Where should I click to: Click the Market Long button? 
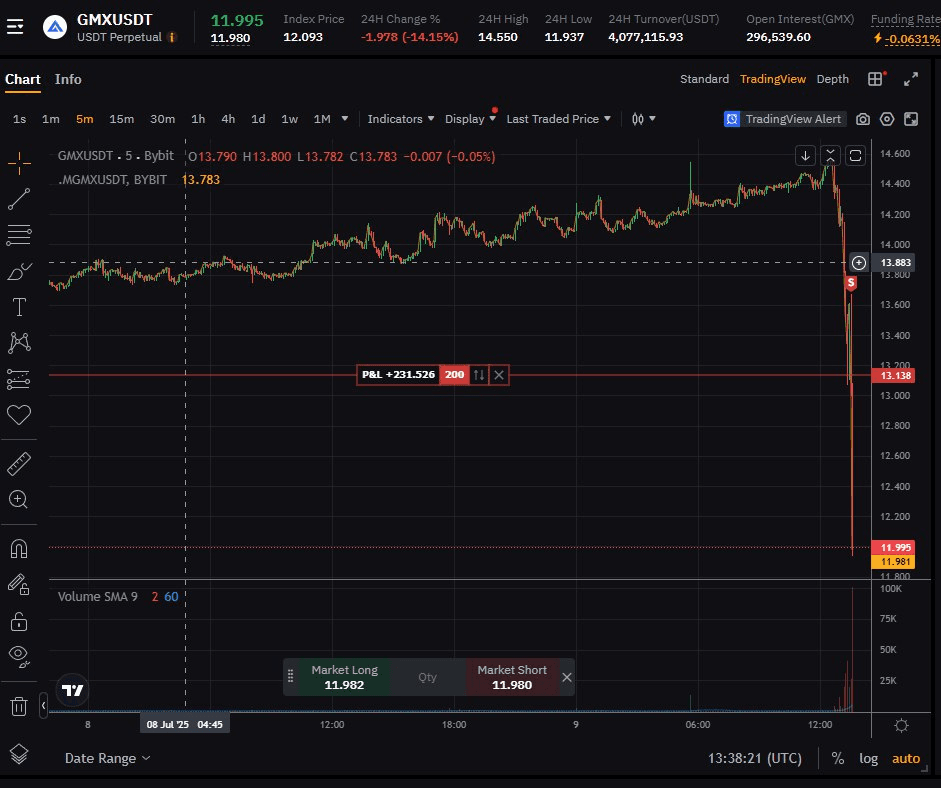[344, 677]
